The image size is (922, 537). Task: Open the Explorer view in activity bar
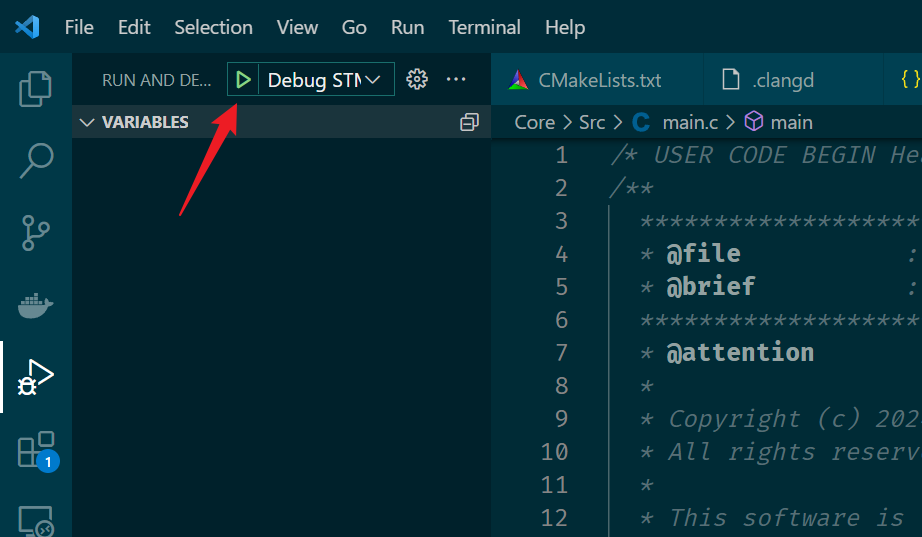click(36, 89)
